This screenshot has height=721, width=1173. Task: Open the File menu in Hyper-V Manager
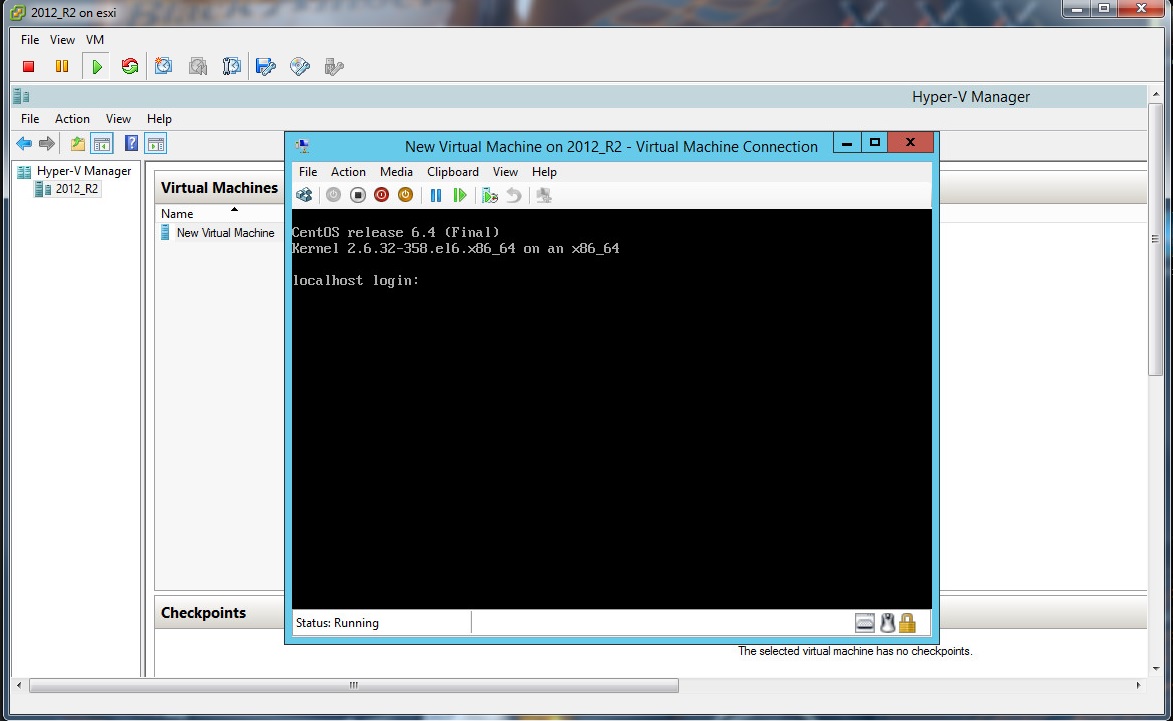click(x=30, y=119)
